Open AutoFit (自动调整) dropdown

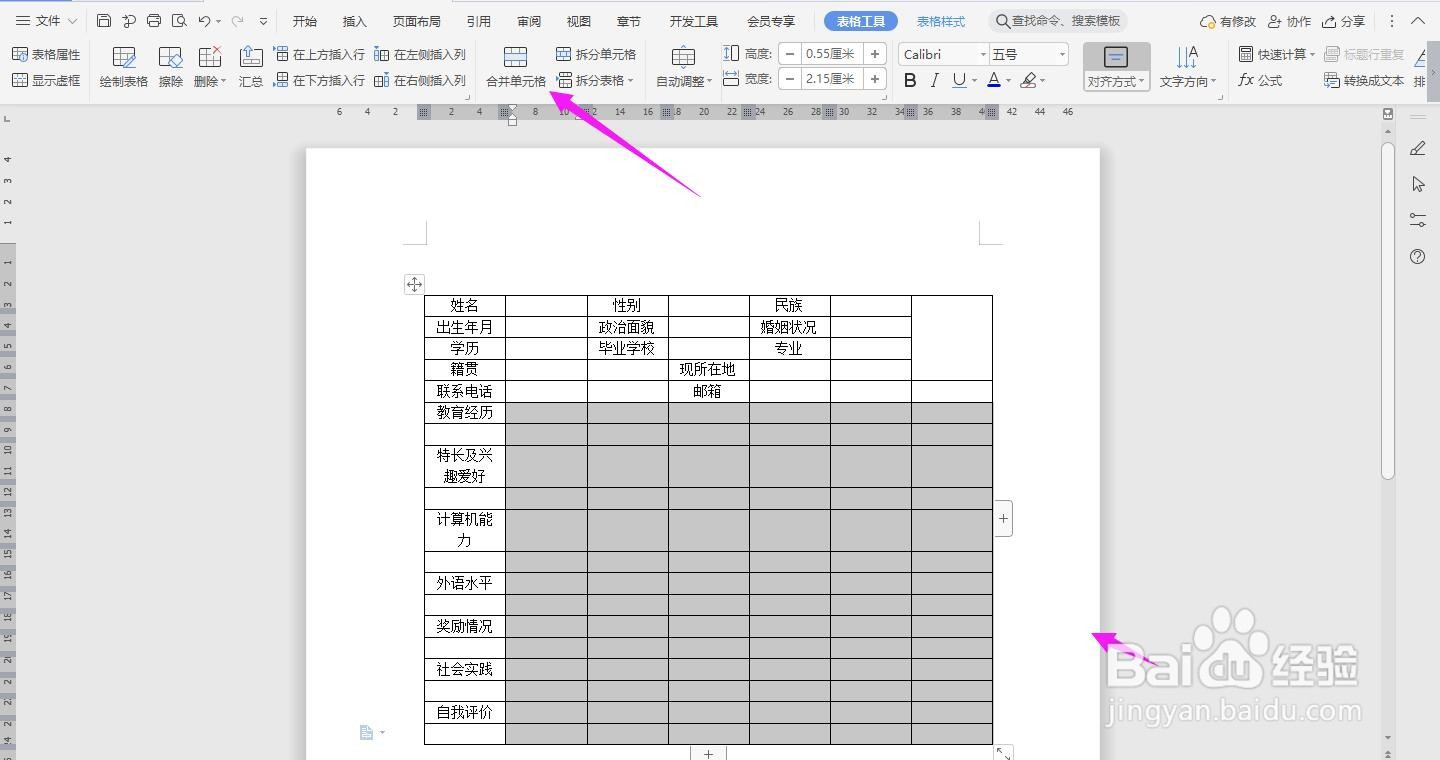tap(684, 67)
